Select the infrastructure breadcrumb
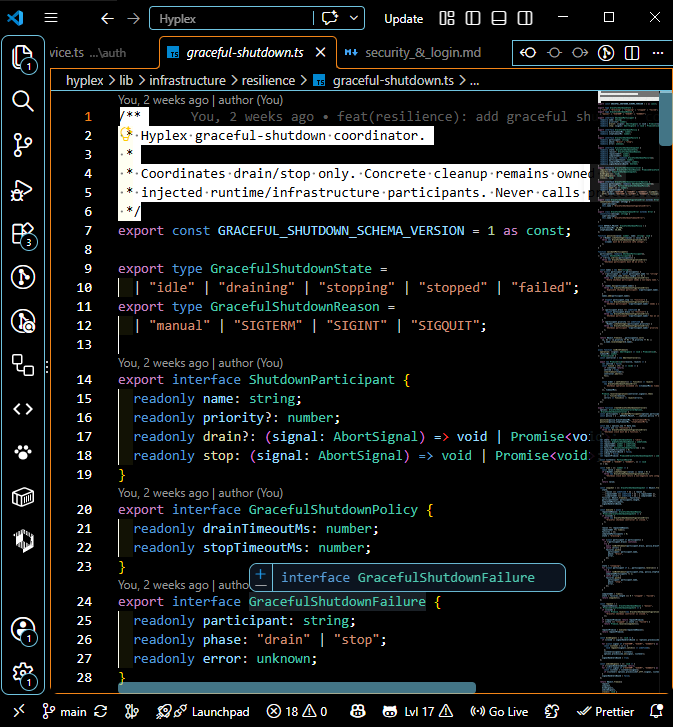 pyautogui.click(x=187, y=80)
